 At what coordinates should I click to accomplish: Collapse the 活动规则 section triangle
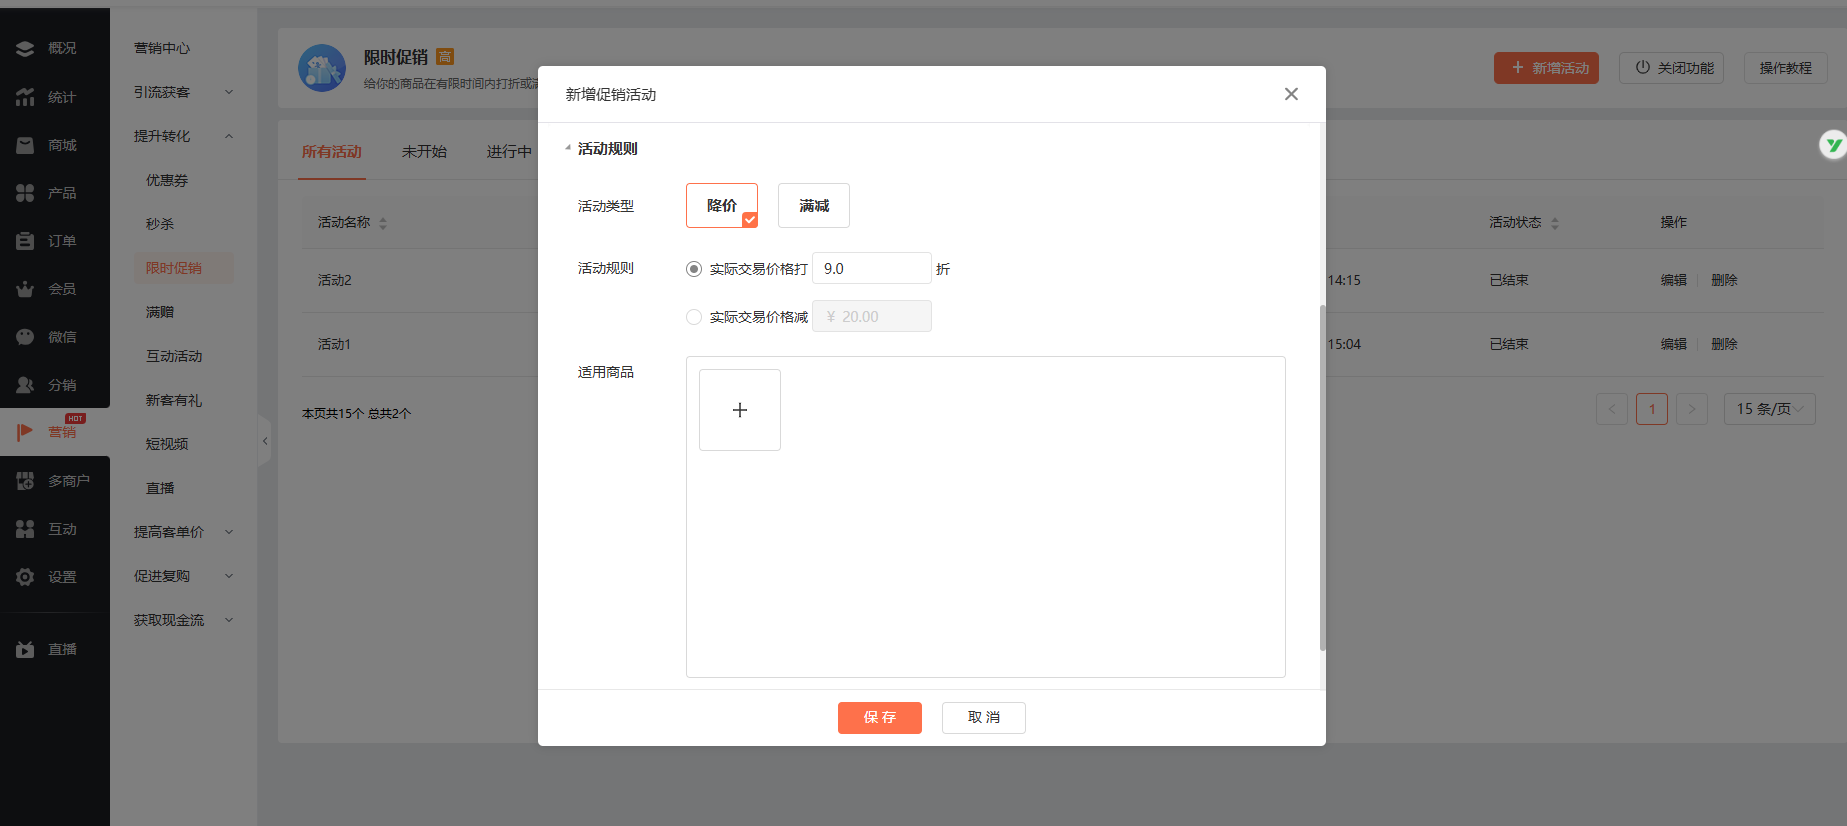point(568,149)
